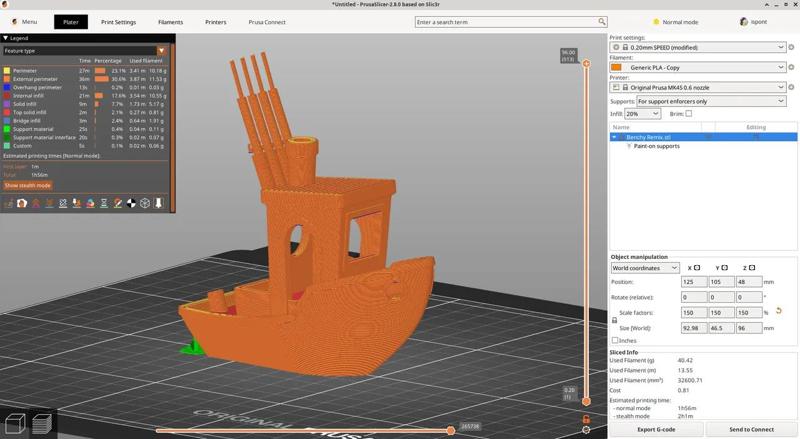Open the Filament preset dropdown Generic PLA - Copy

(x=697, y=67)
